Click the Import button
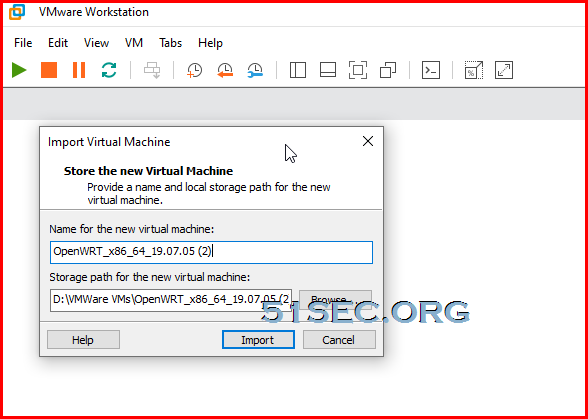Image resolution: width=588 pixels, height=419 pixels. tap(258, 340)
